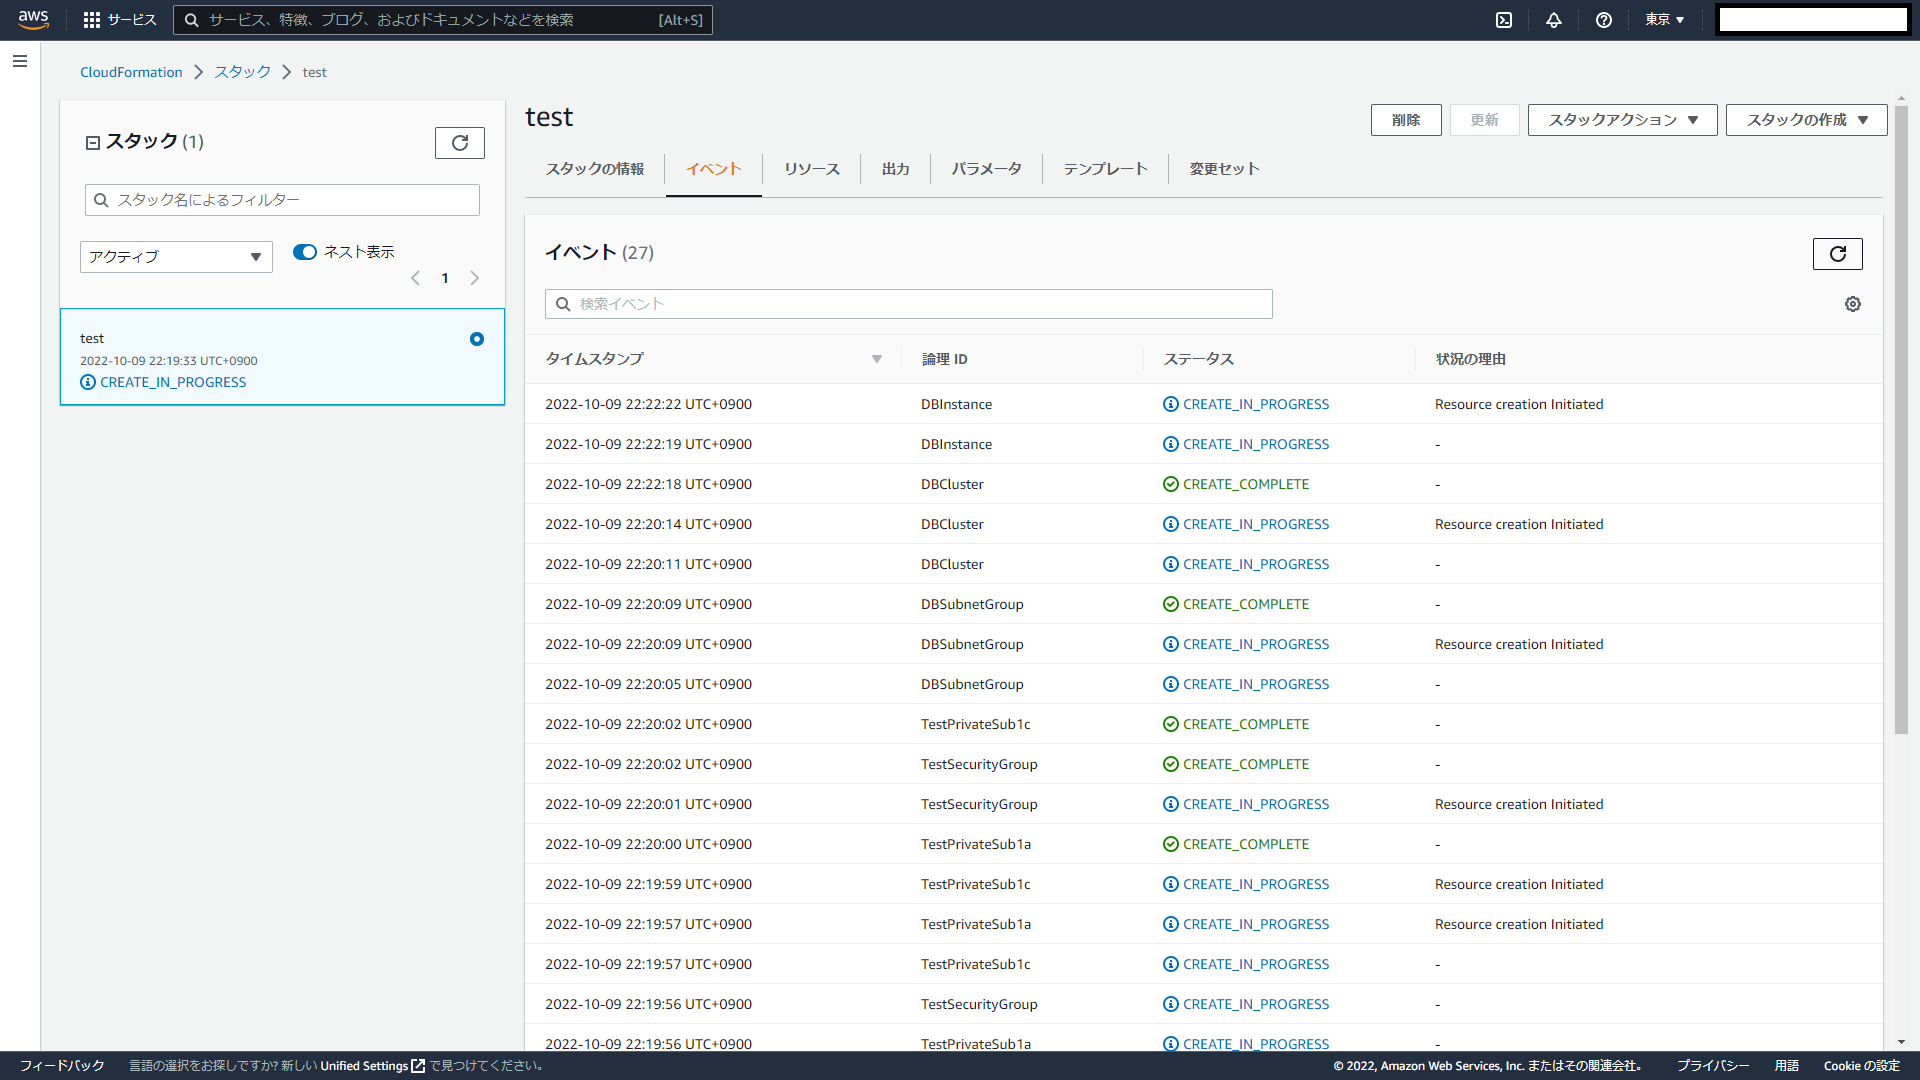Switch to the Resources tab
Viewport: 1920px width, 1080px height.
pyautogui.click(x=811, y=169)
